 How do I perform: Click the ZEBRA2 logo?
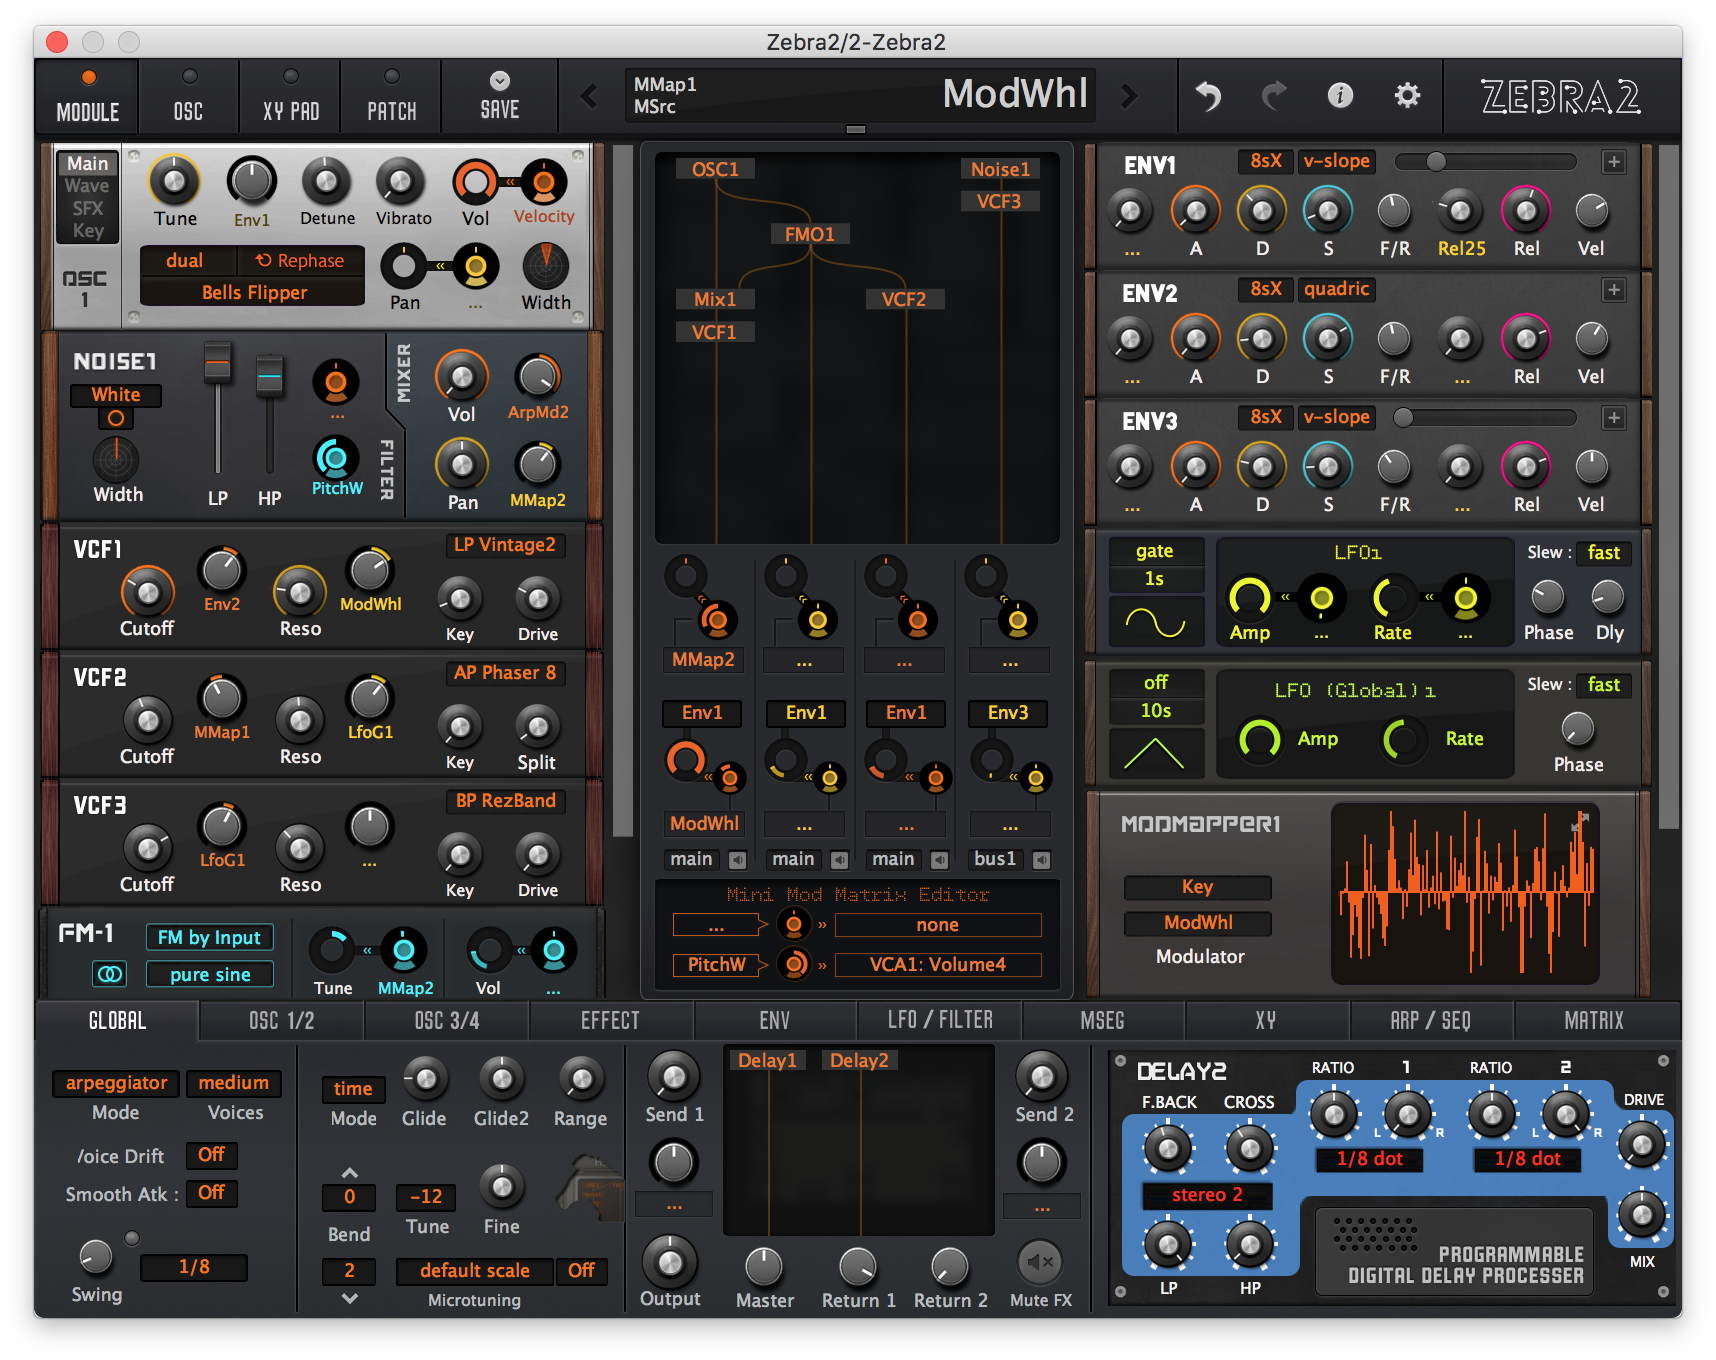coord(1560,97)
